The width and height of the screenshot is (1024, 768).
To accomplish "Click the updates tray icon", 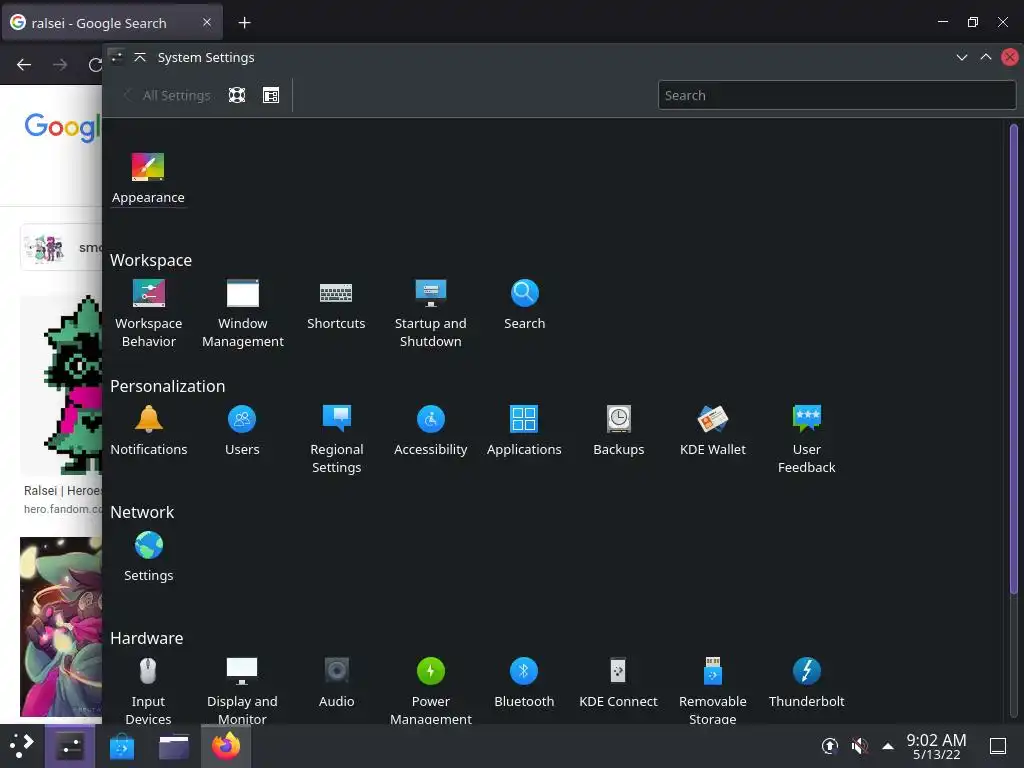I will (829, 746).
